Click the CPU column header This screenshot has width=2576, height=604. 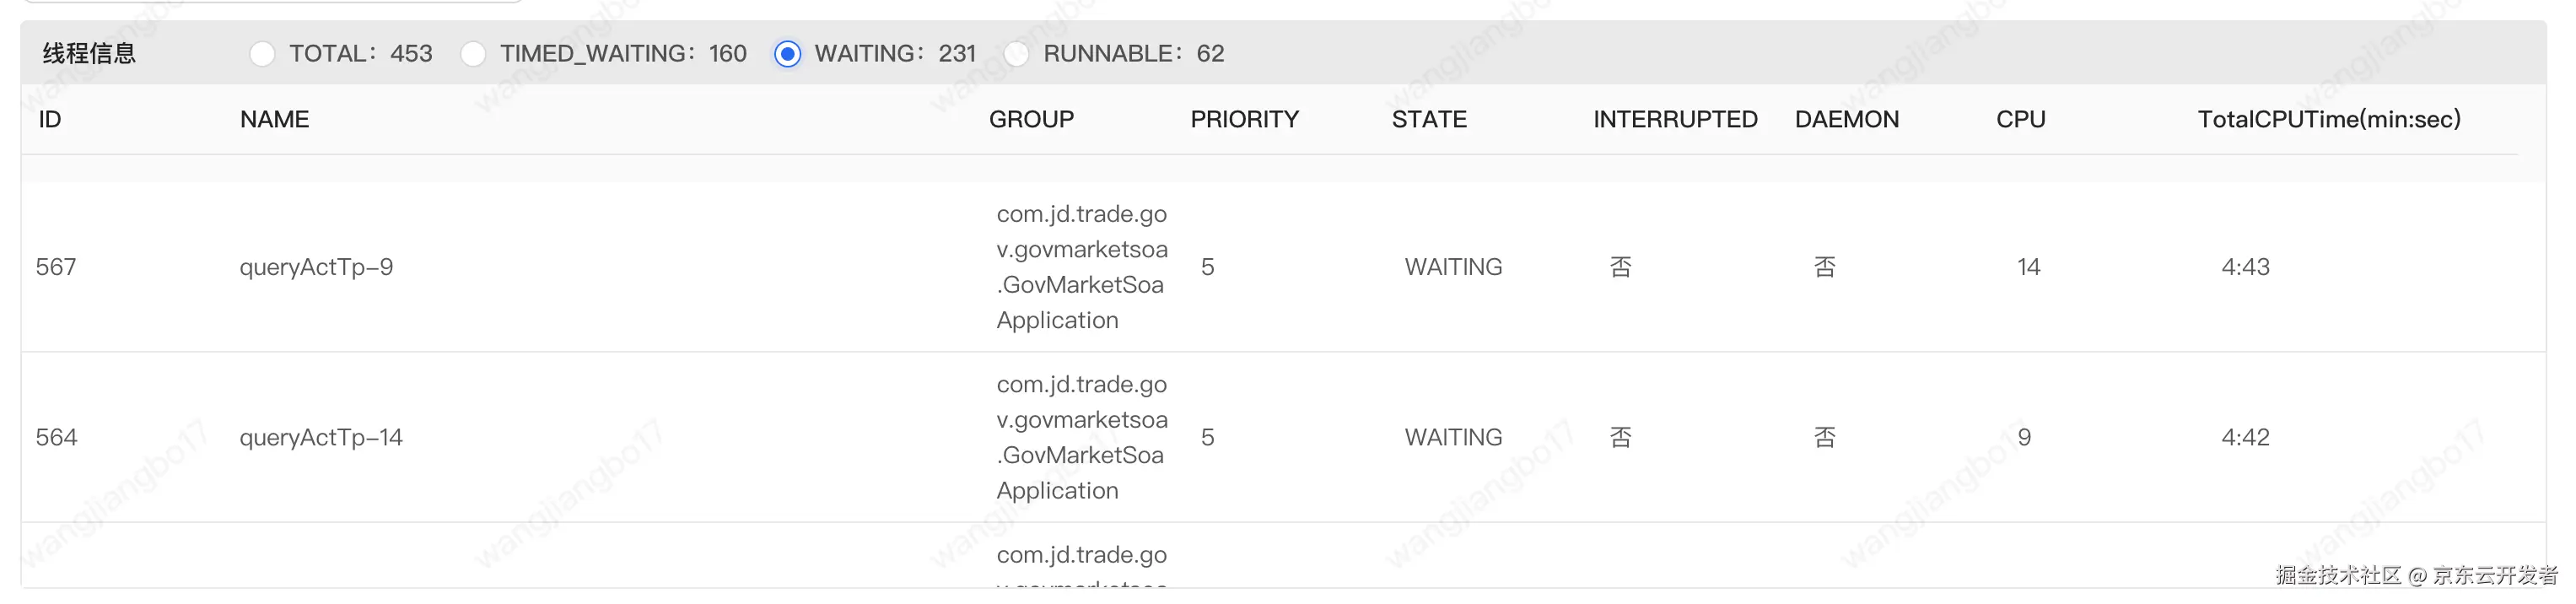[x=2021, y=119]
